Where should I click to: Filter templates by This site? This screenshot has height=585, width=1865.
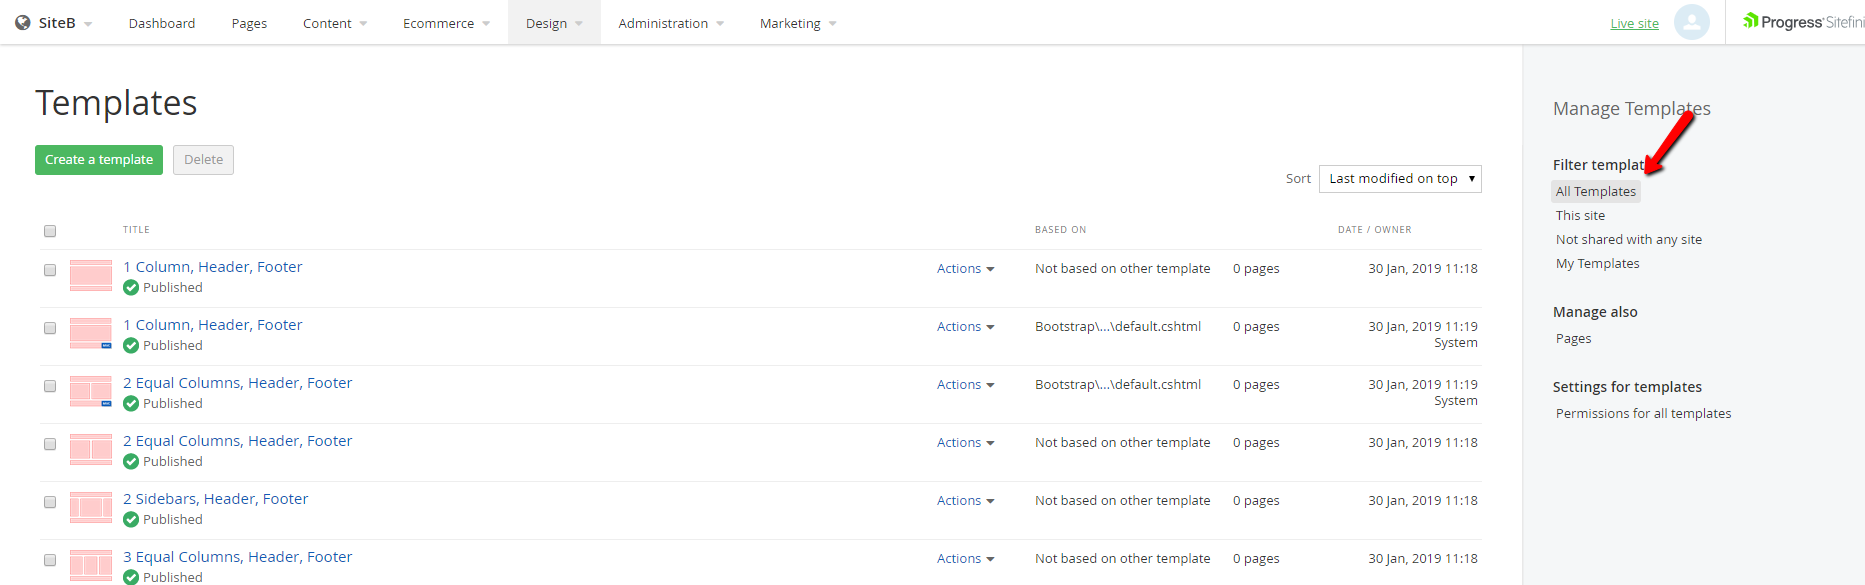(x=1580, y=216)
